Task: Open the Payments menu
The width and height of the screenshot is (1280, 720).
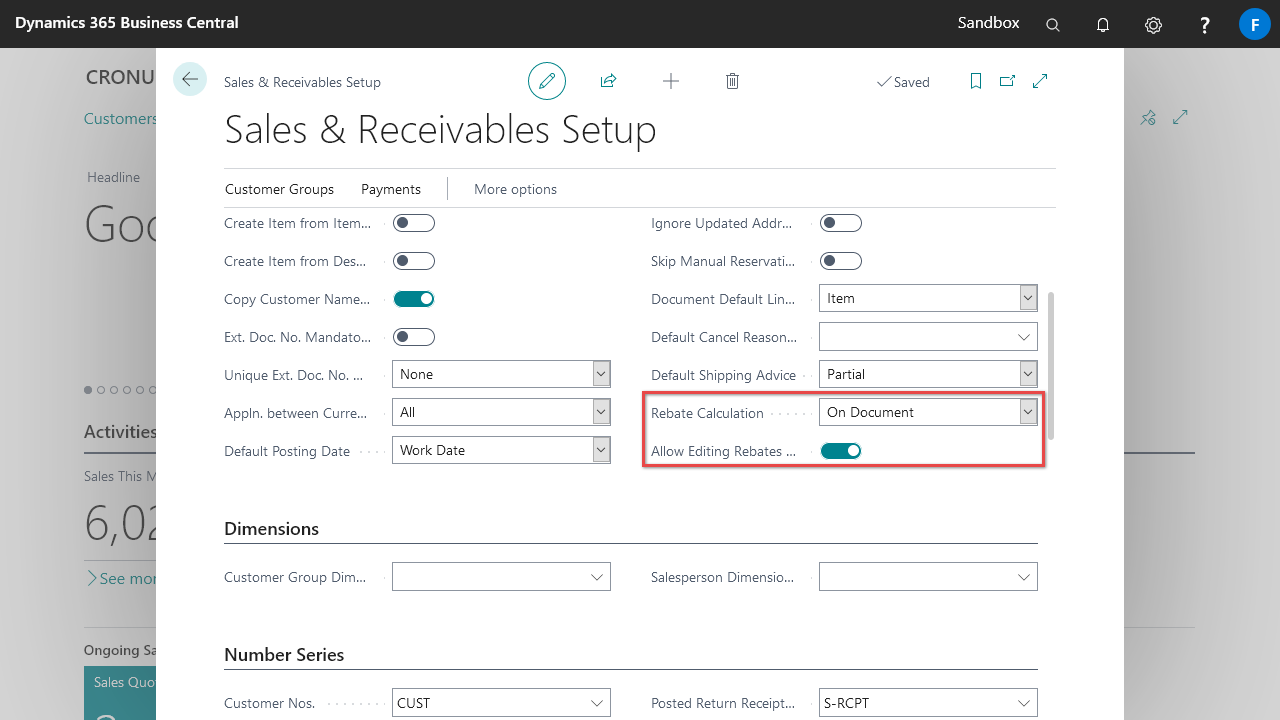Action: pyautogui.click(x=391, y=189)
